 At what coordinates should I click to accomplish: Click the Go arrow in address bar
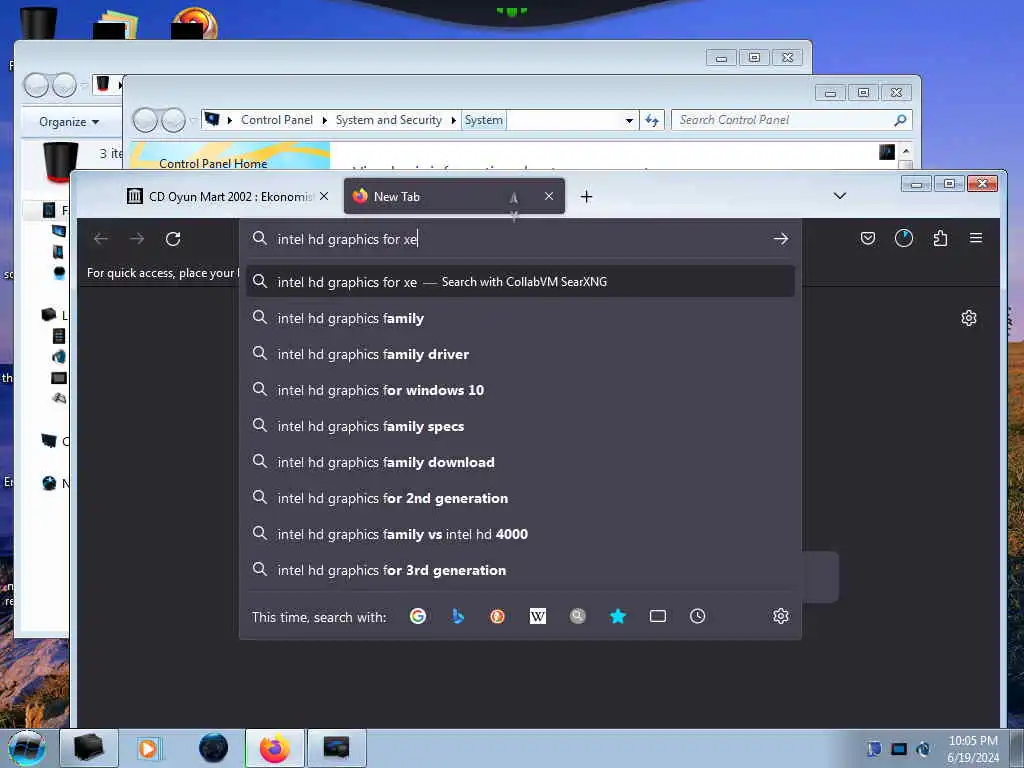click(x=780, y=239)
